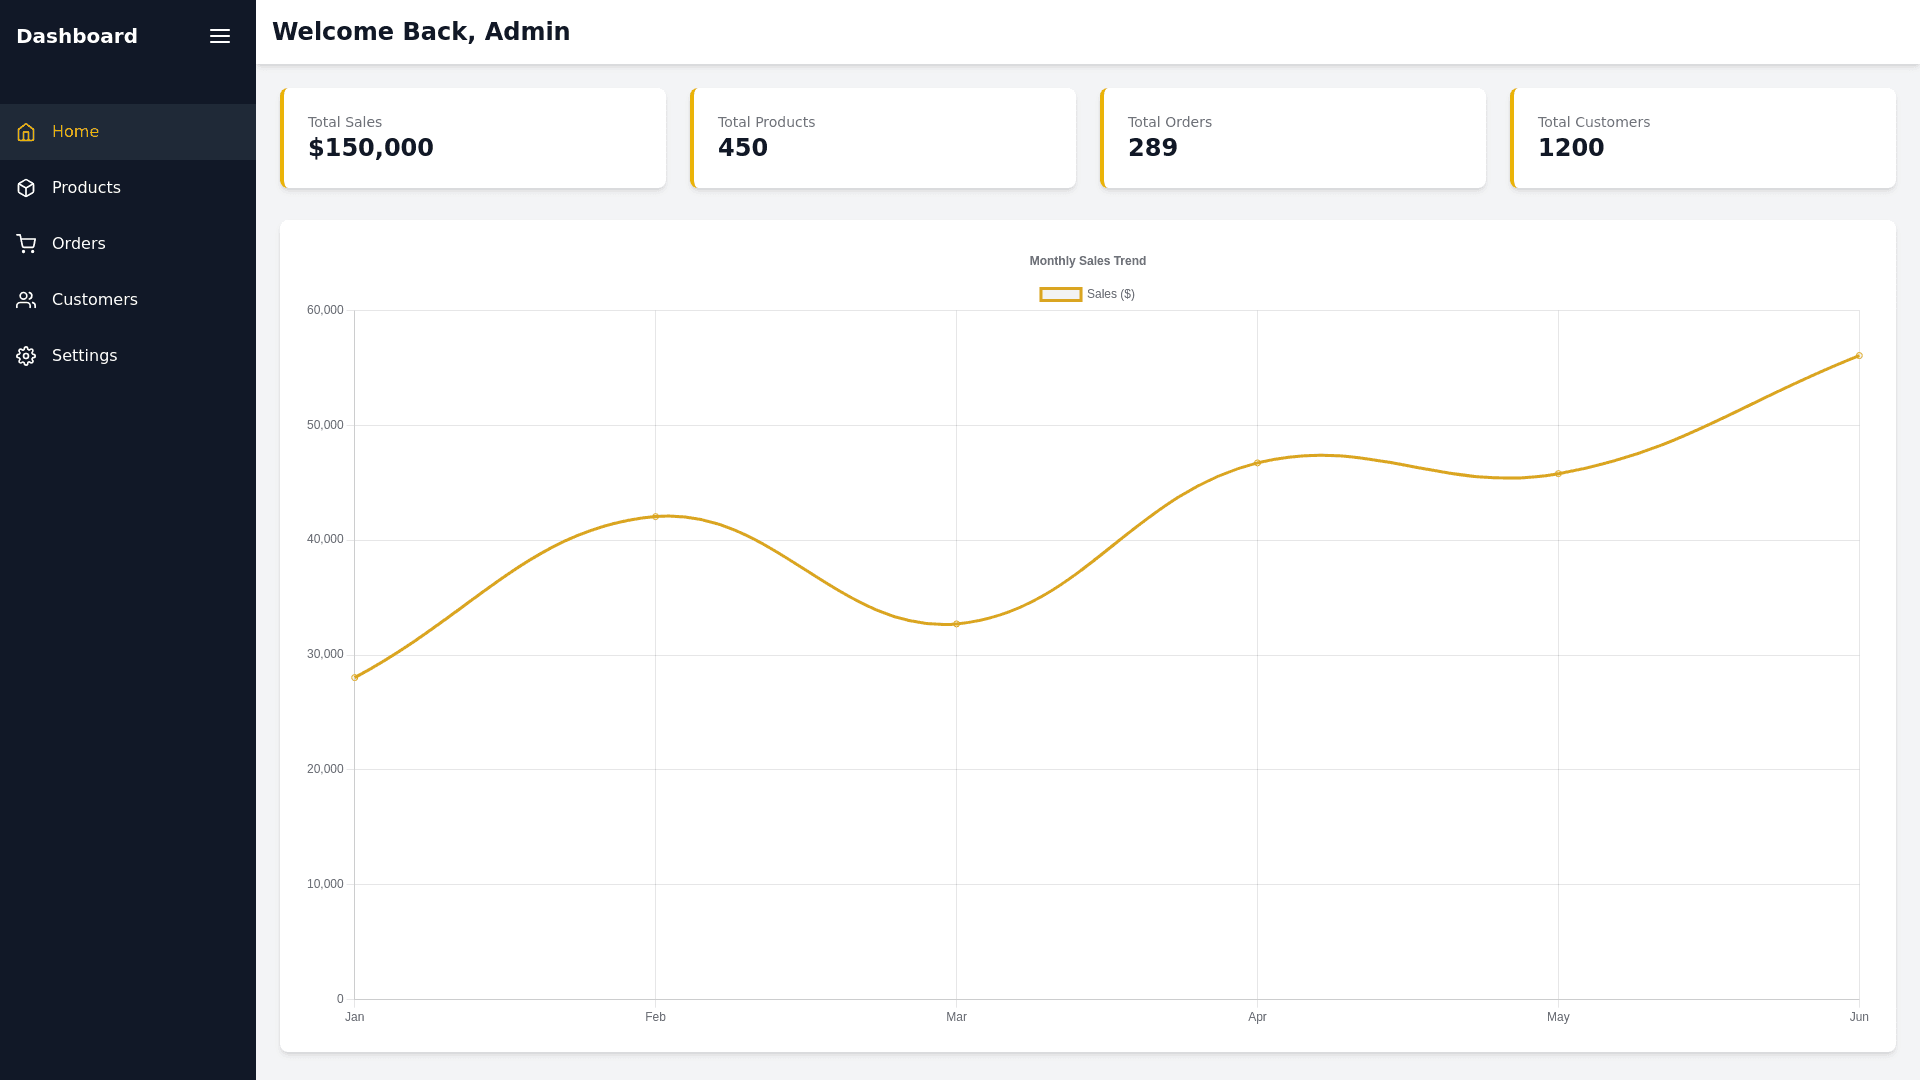Click the Jun data point on chart

tap(1859, 356)
